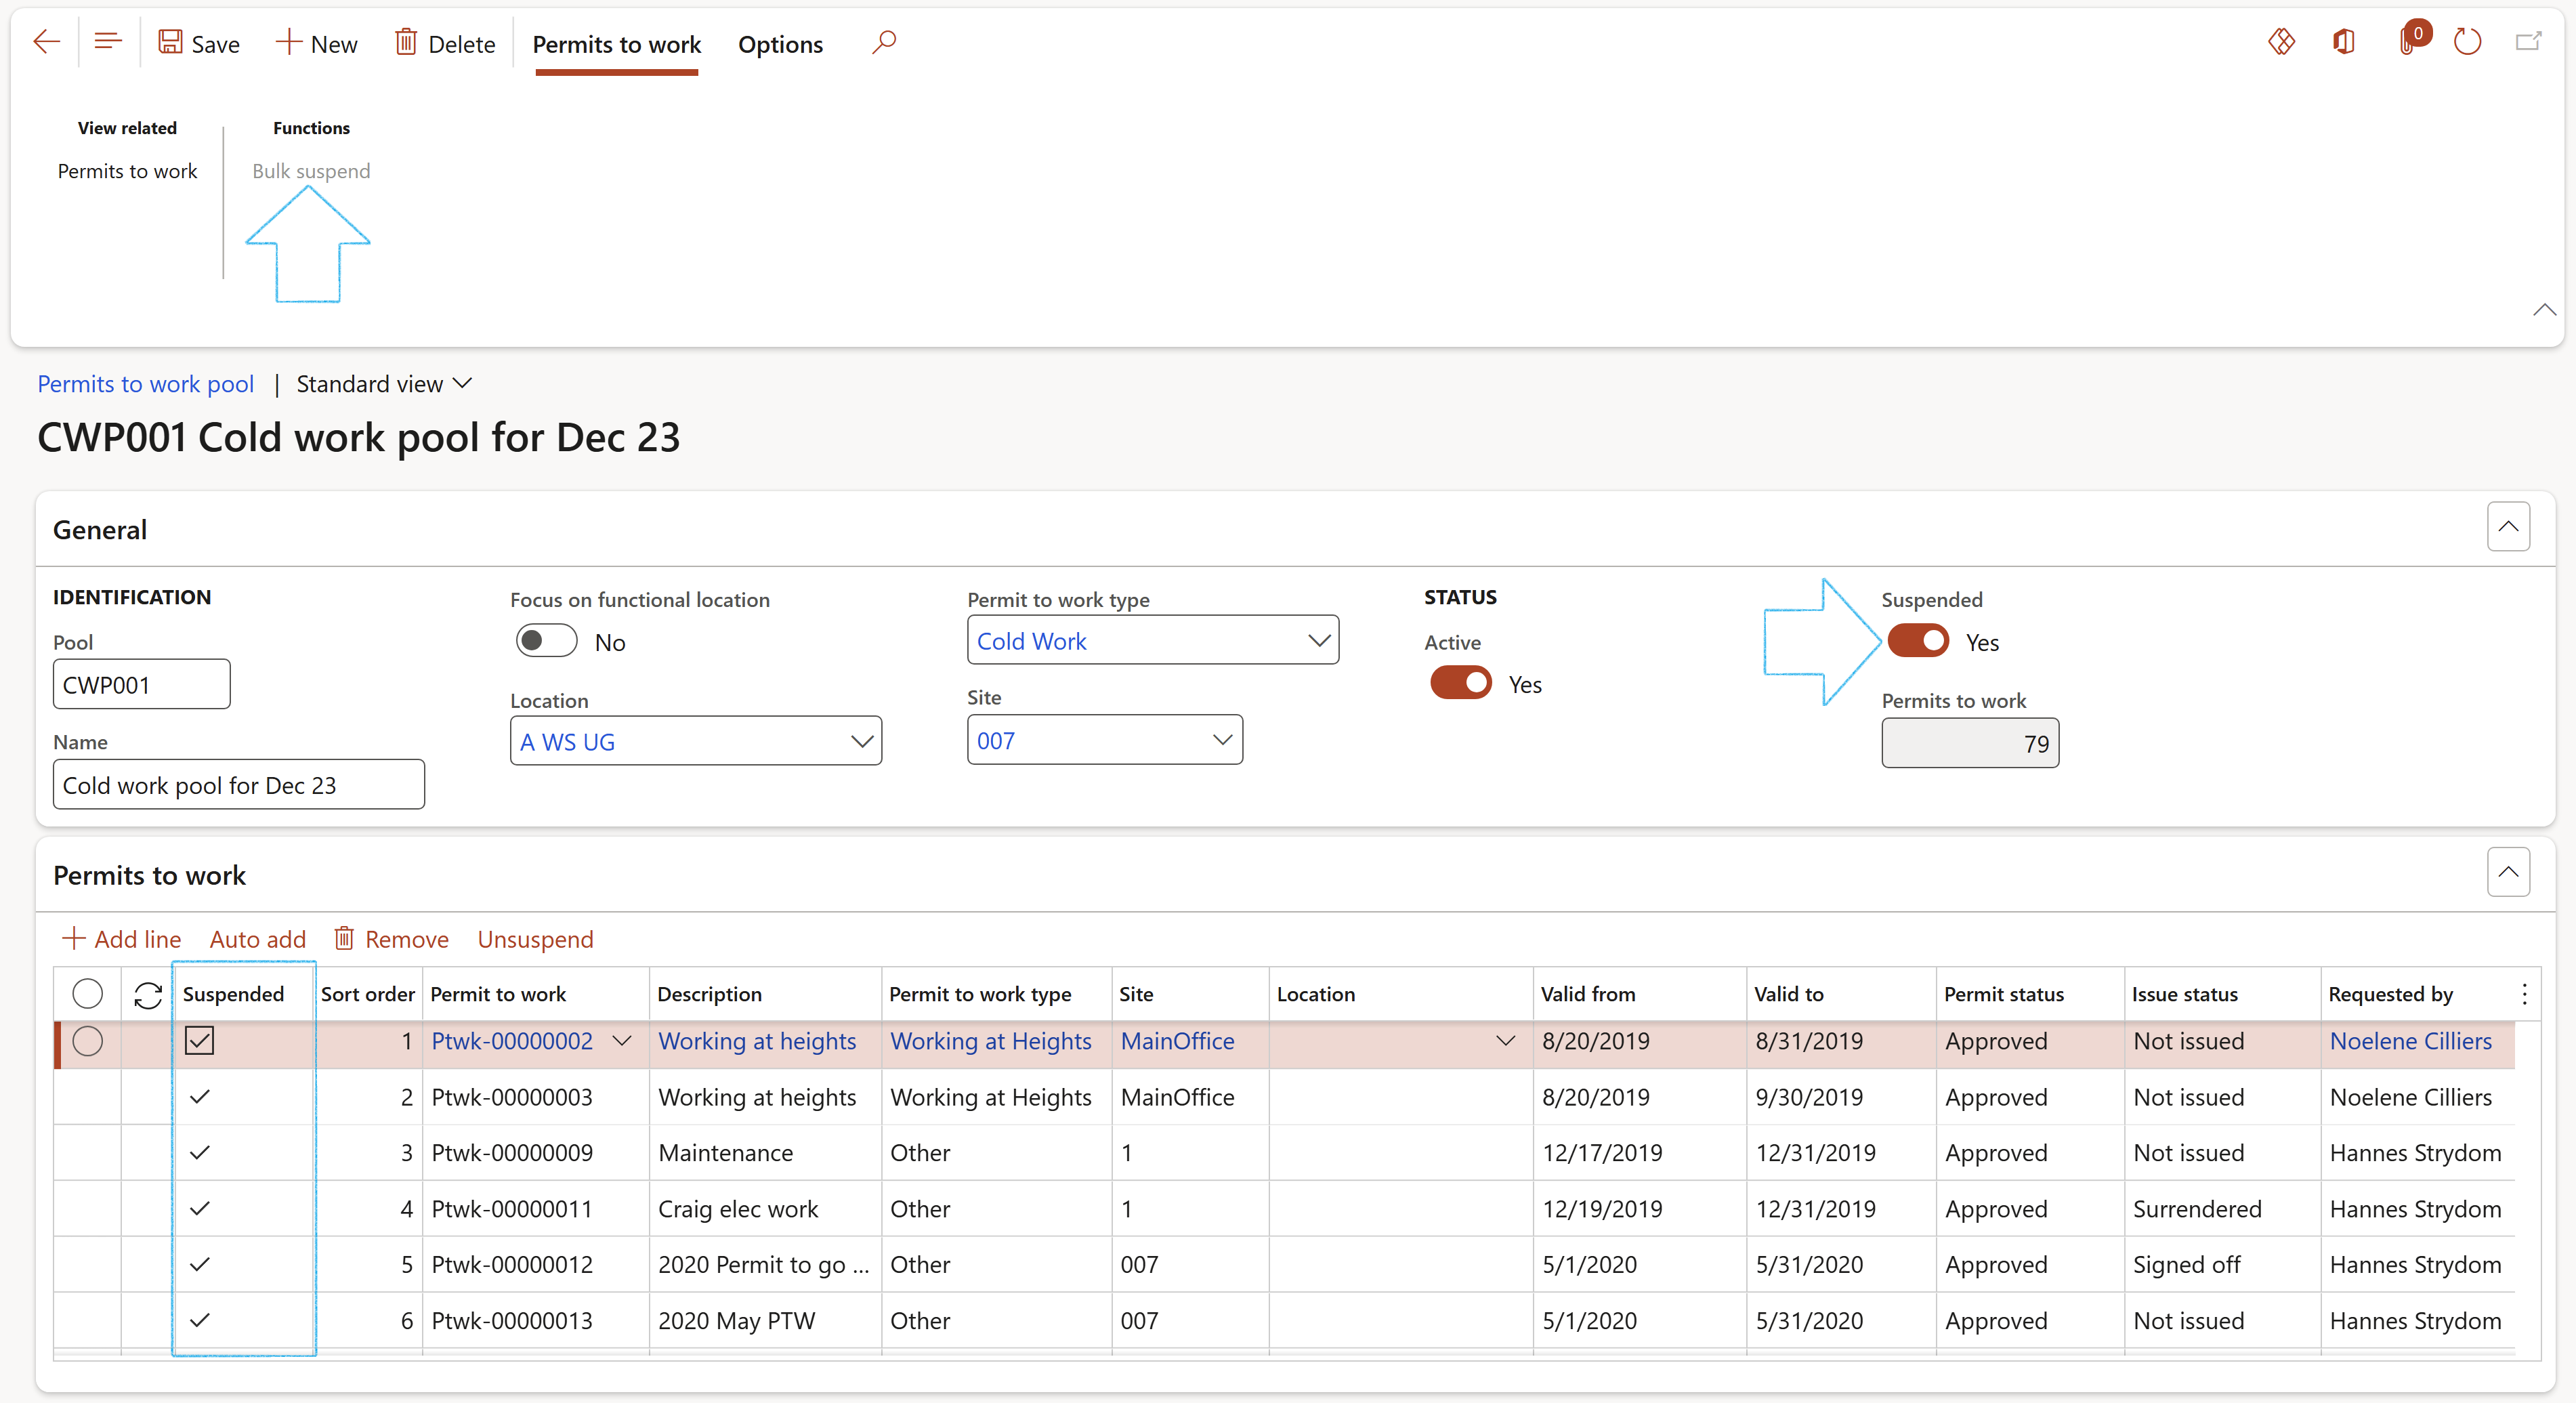Image resolution: width=2576 pixels, height=1403 pixels.
Task: Click the Search magnifier icon
Action: tap(881, 43)
